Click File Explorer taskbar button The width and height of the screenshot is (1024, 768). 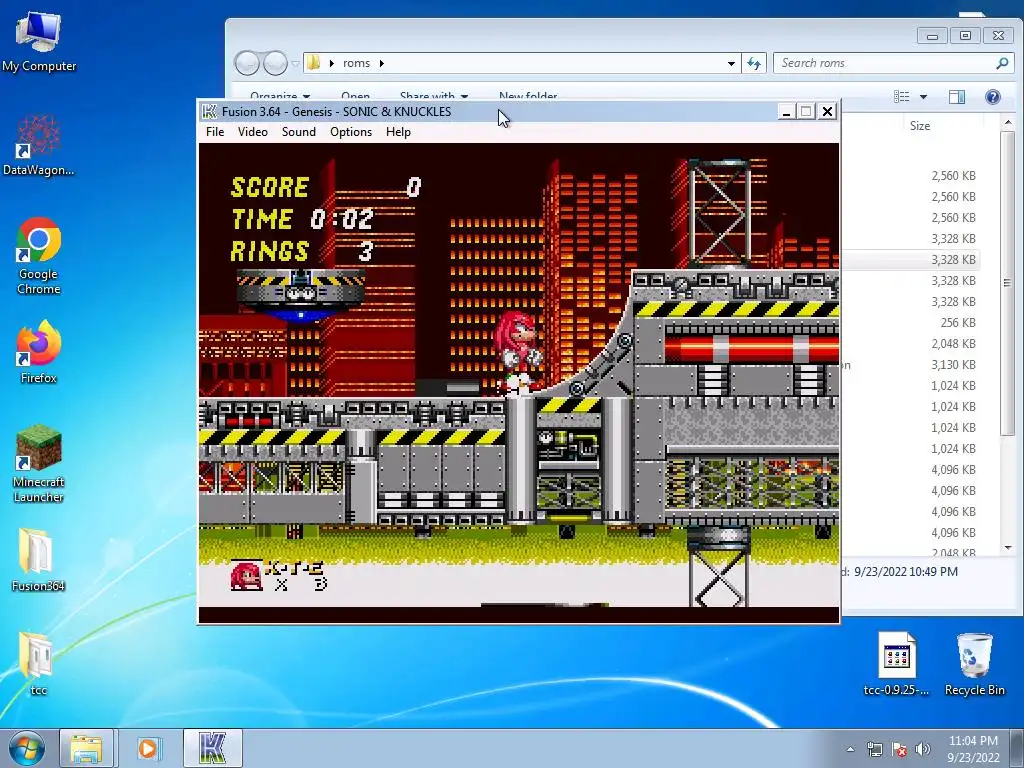pyautogui.click(x=86, y=748)
